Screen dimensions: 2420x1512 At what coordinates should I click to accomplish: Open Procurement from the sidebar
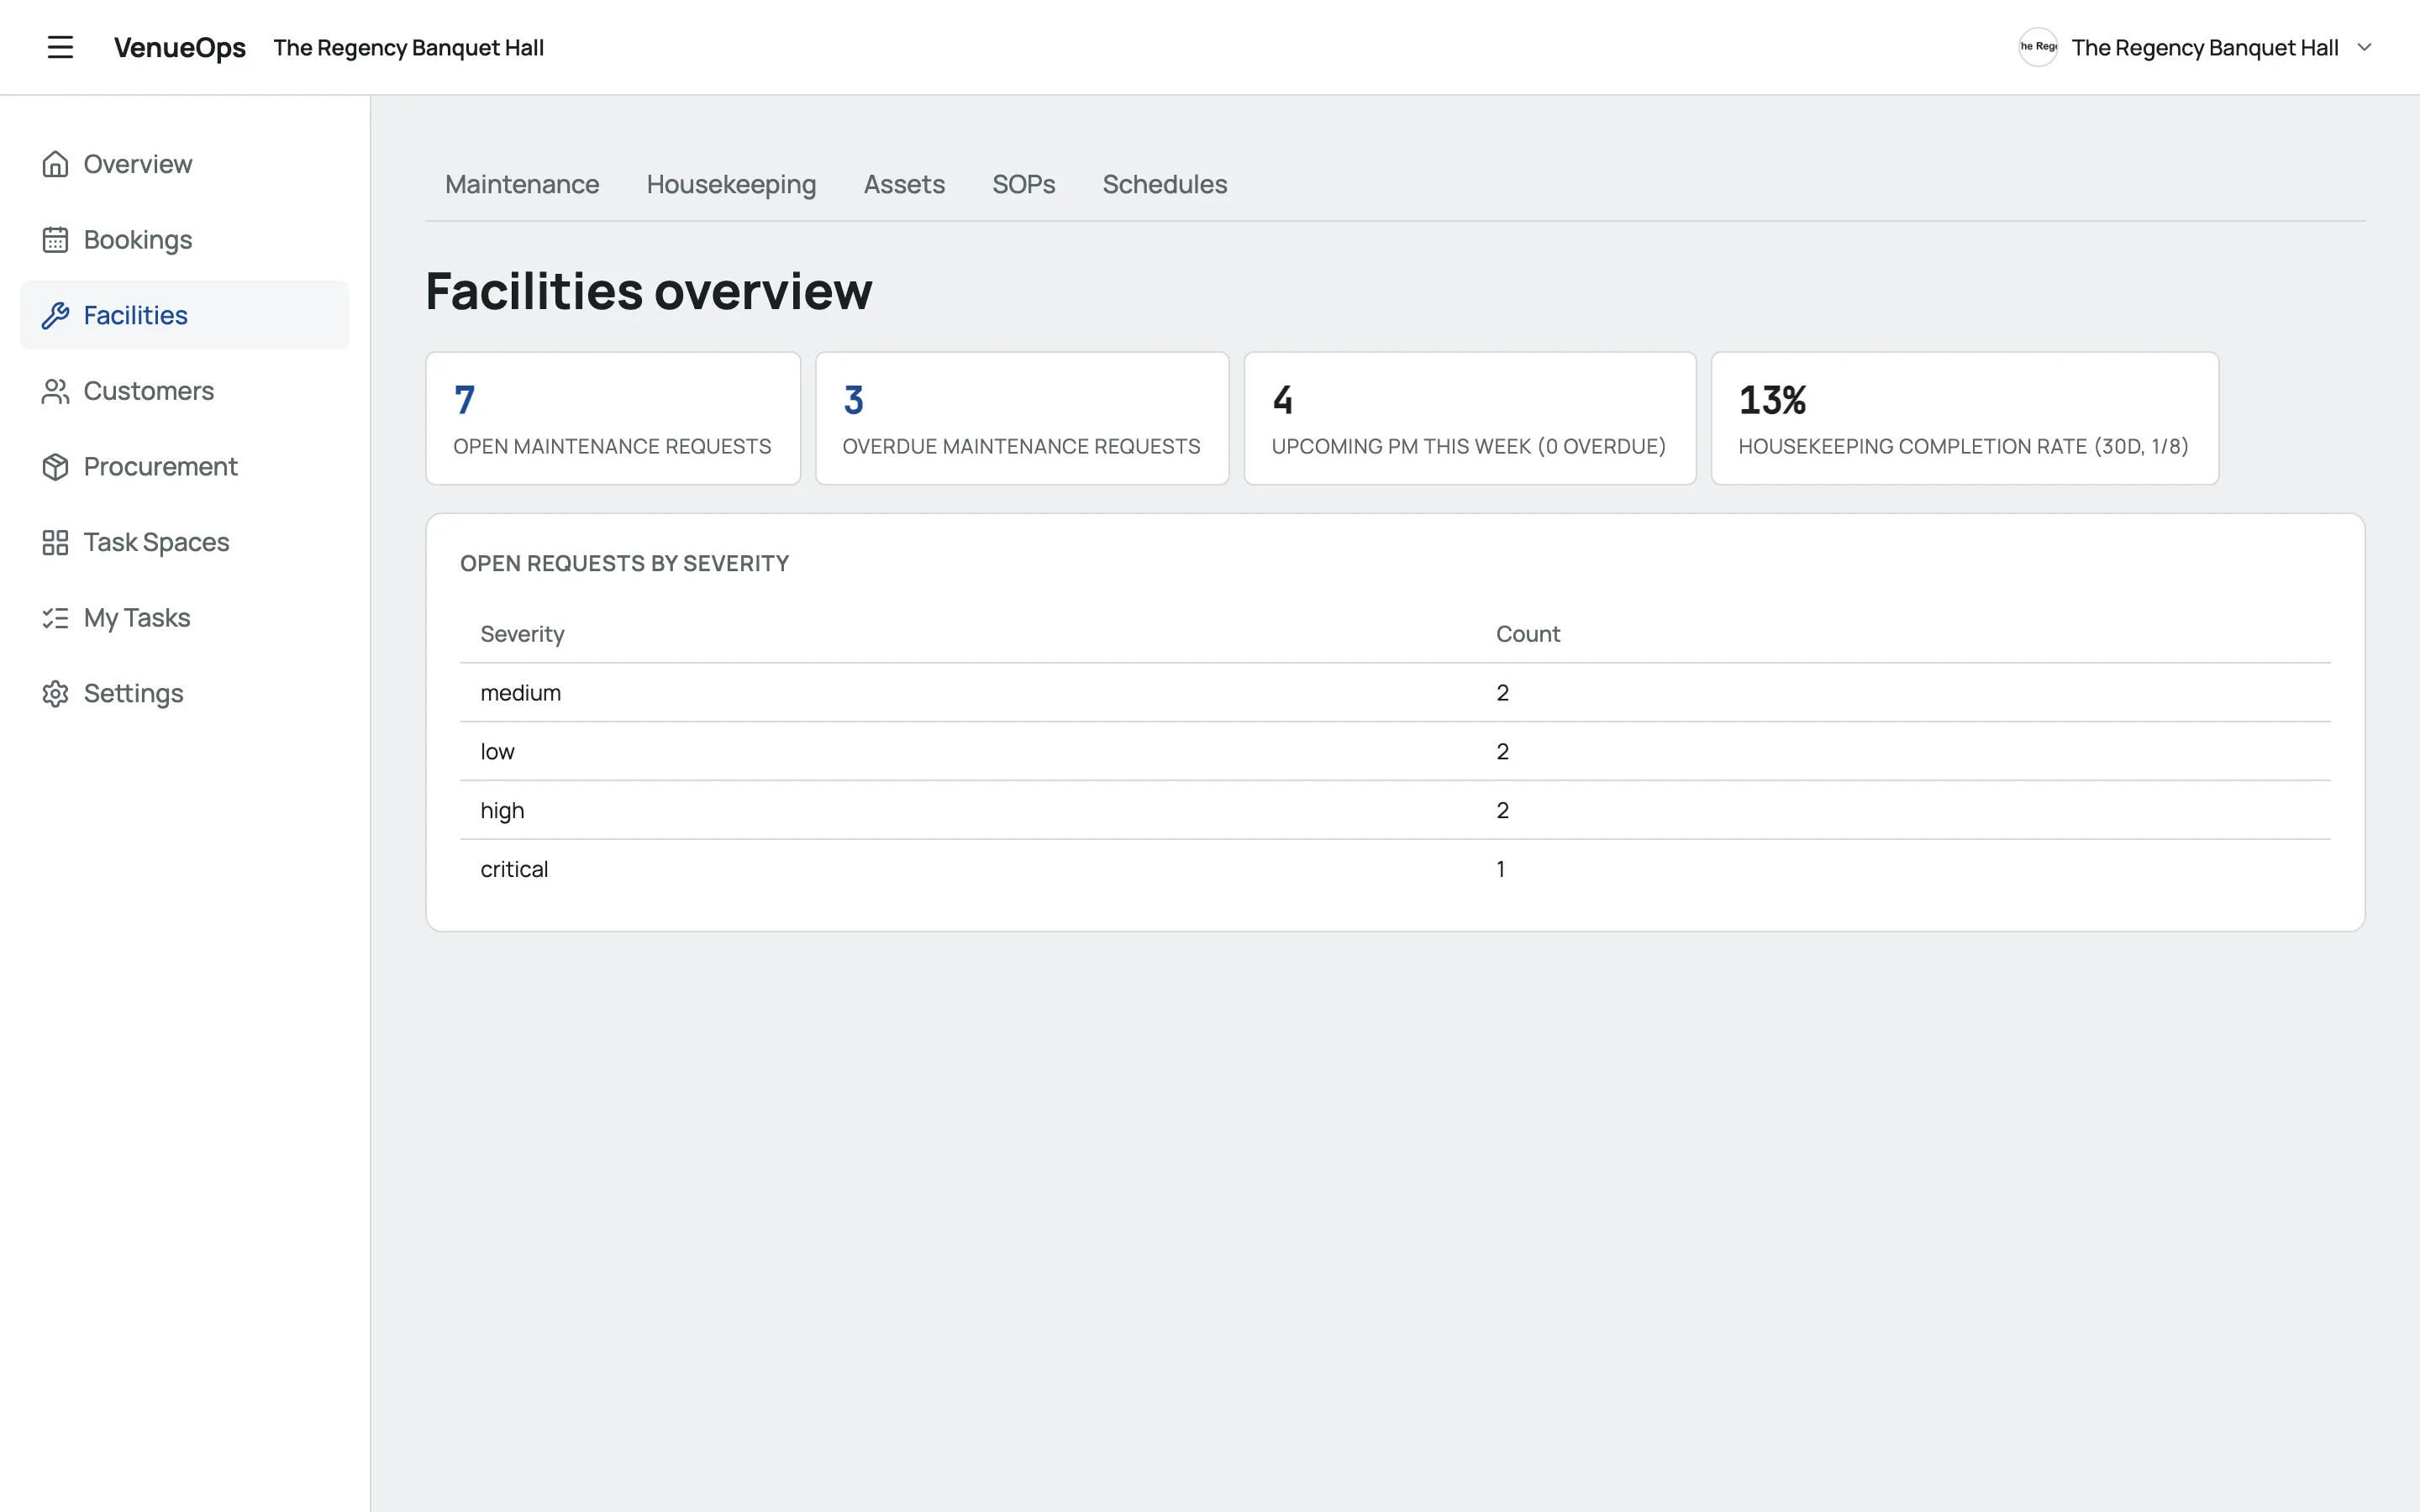coord(185,467)
